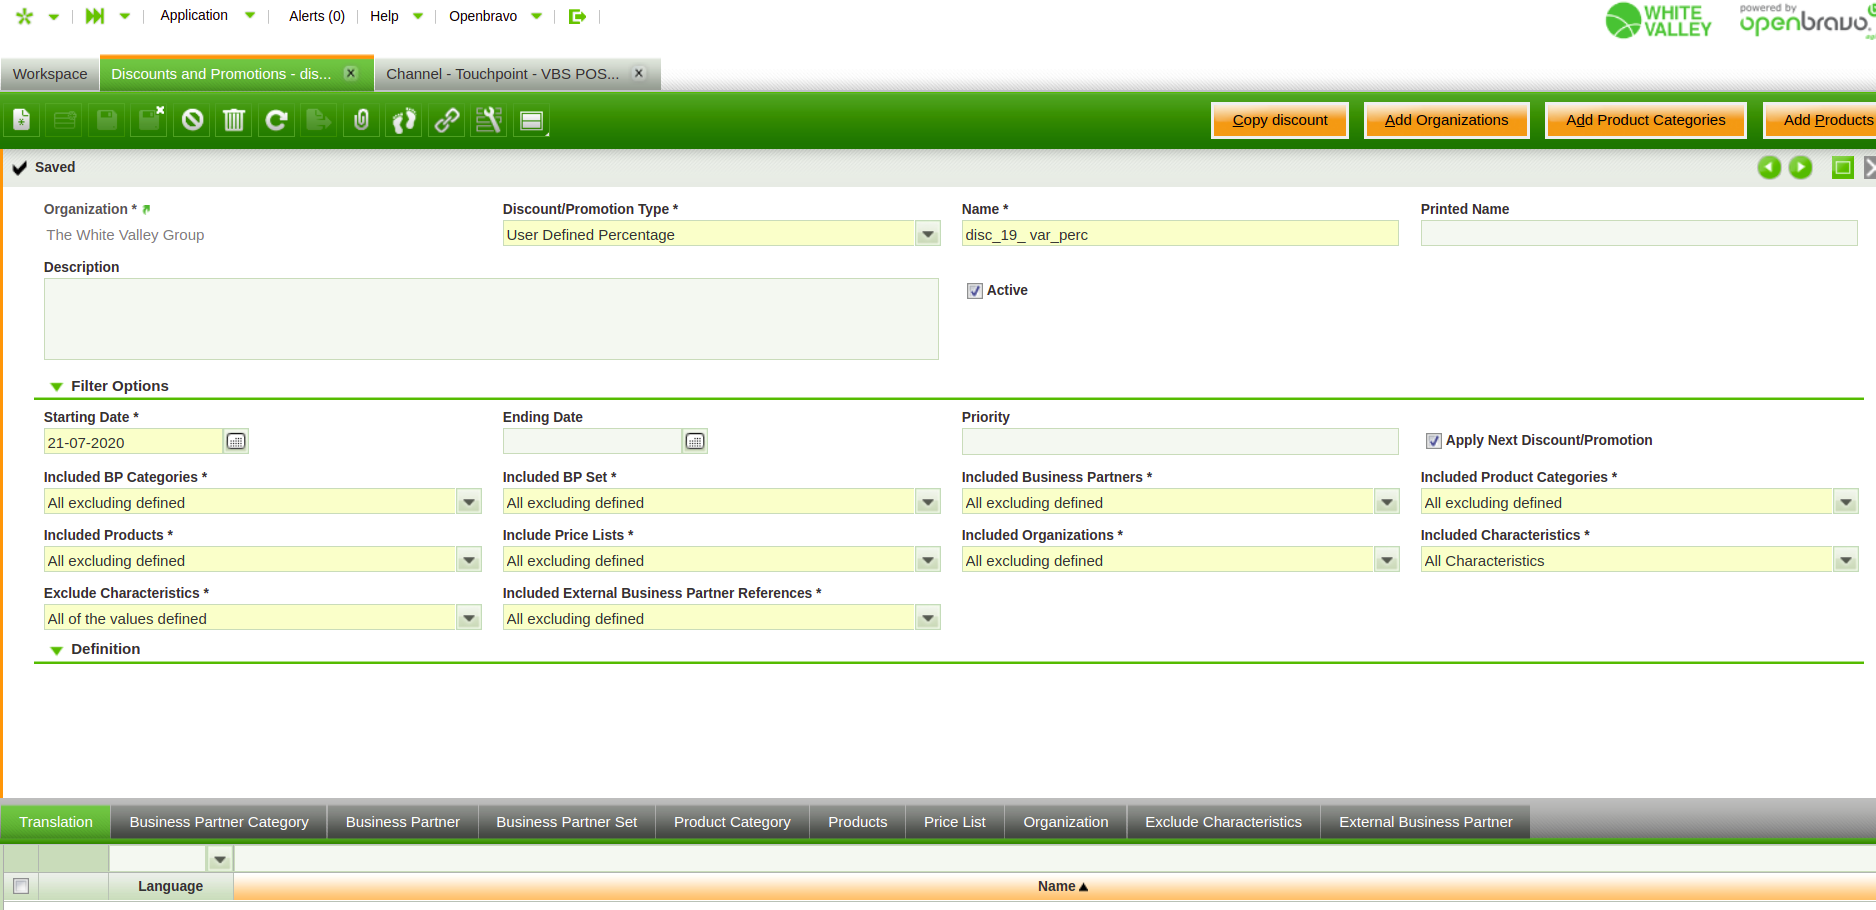Click the chain link toolbar icon
This screenshot has width=1876, height=910.
(447, 121)
